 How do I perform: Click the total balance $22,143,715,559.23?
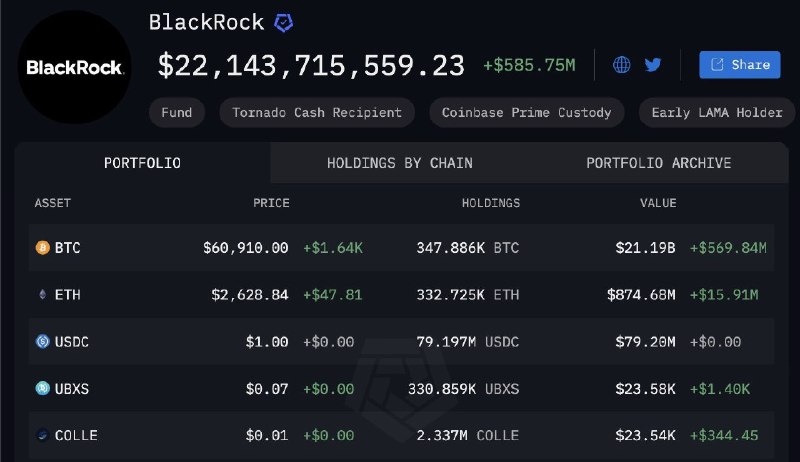pyautogui.click(x=311, y=66)
